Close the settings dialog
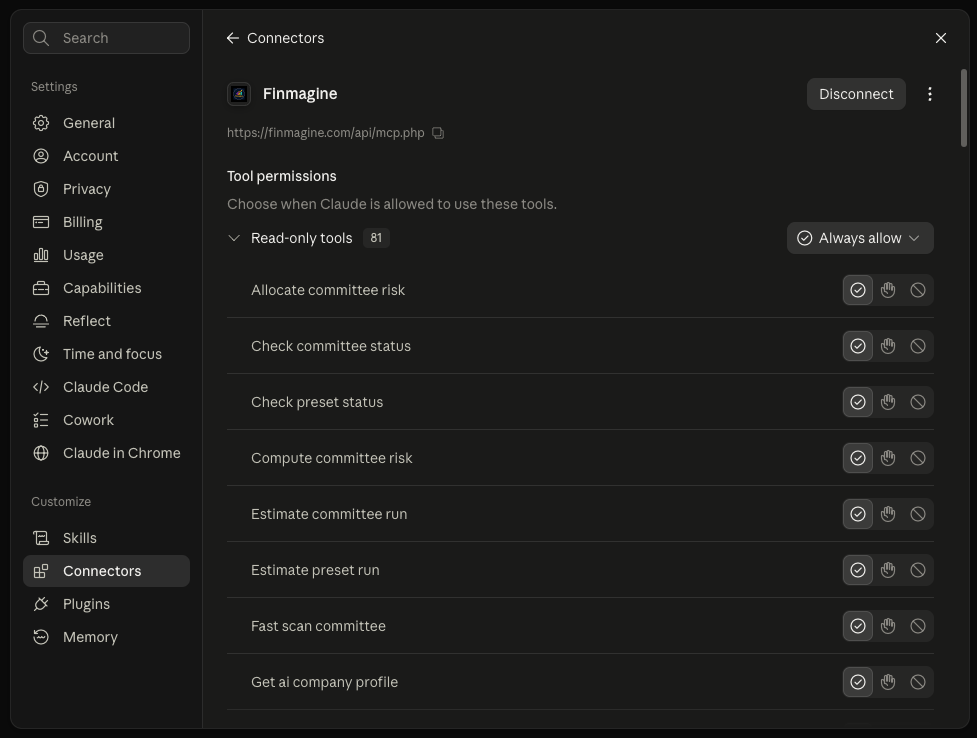The width and height of the screenshot is (977, 738). point(941,38)
